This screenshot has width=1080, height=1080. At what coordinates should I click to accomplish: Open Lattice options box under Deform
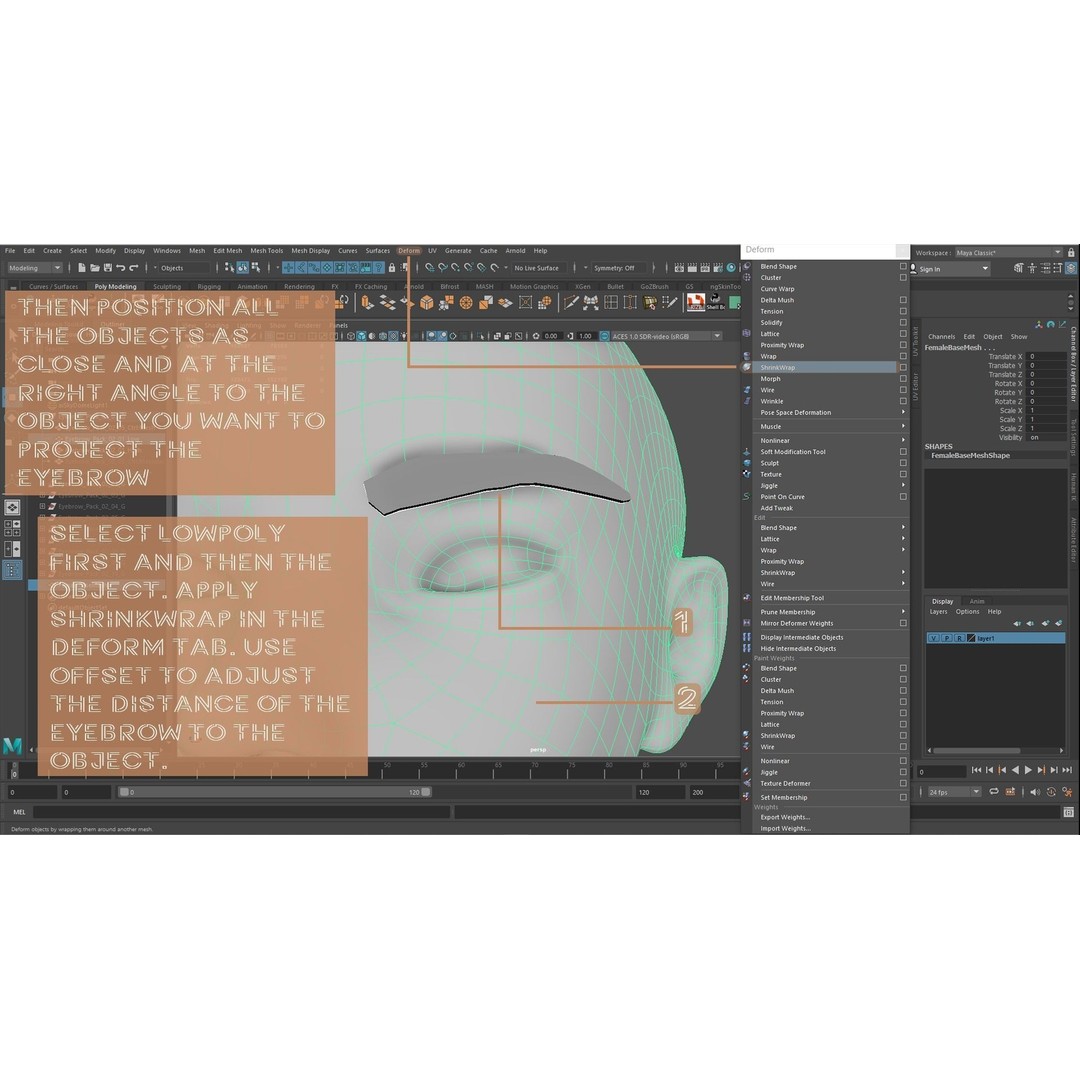(x=903, y=334)
